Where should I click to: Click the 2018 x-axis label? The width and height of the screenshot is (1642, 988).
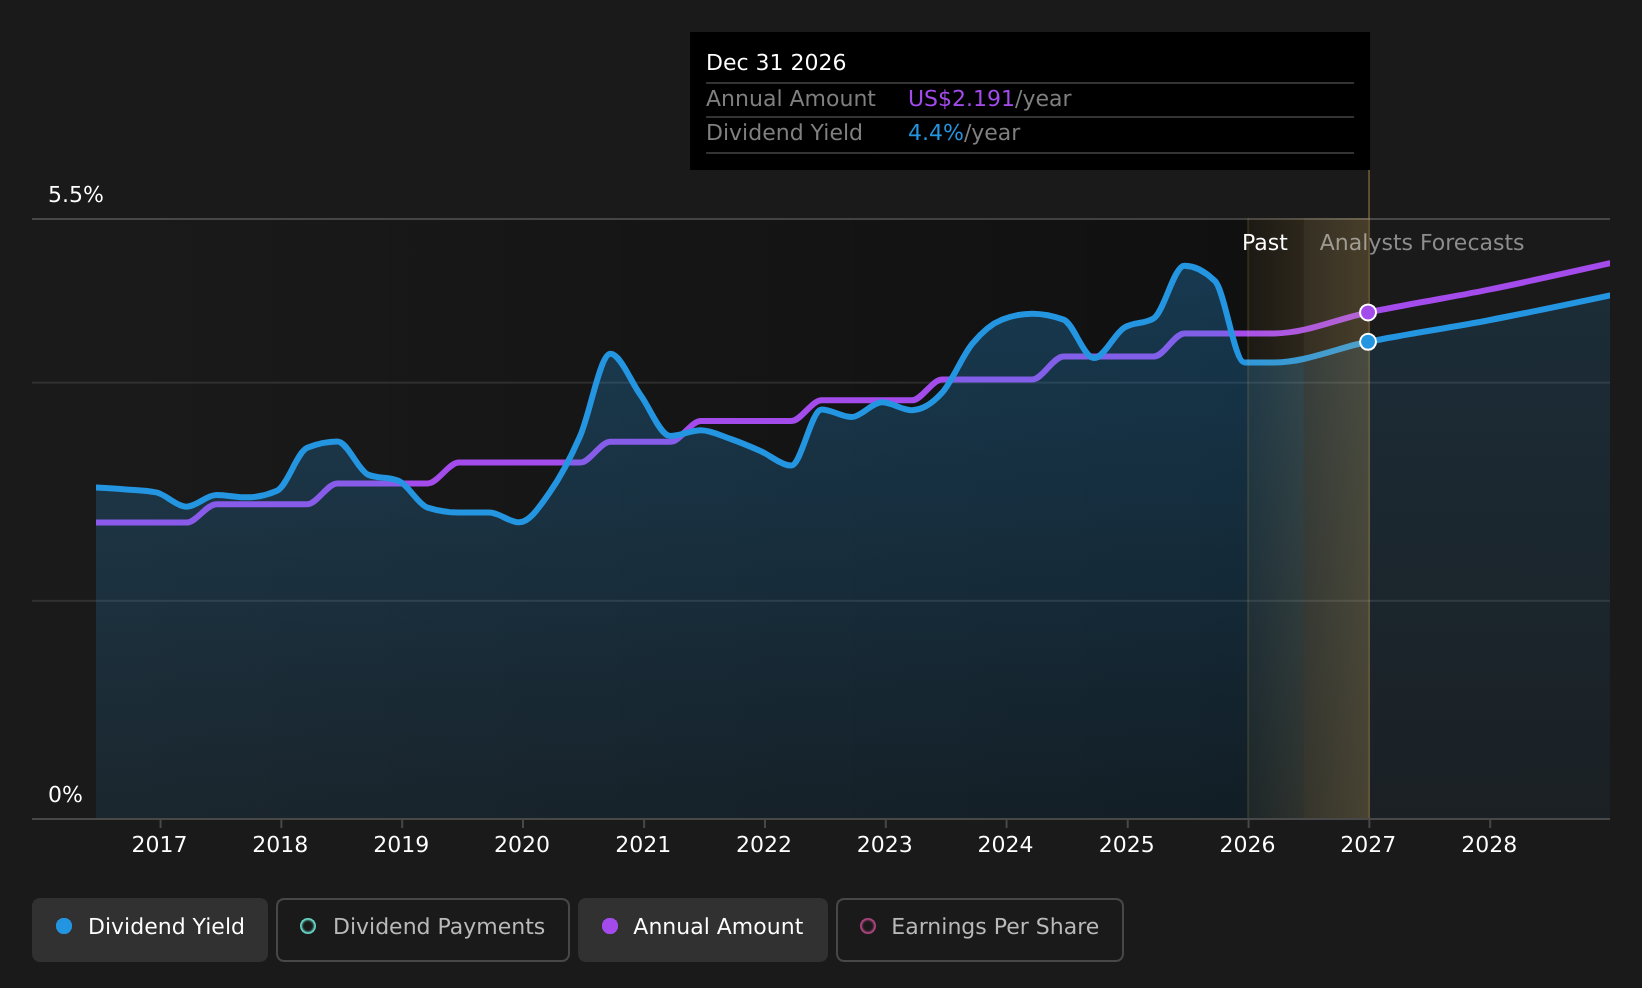pos(280,845)
